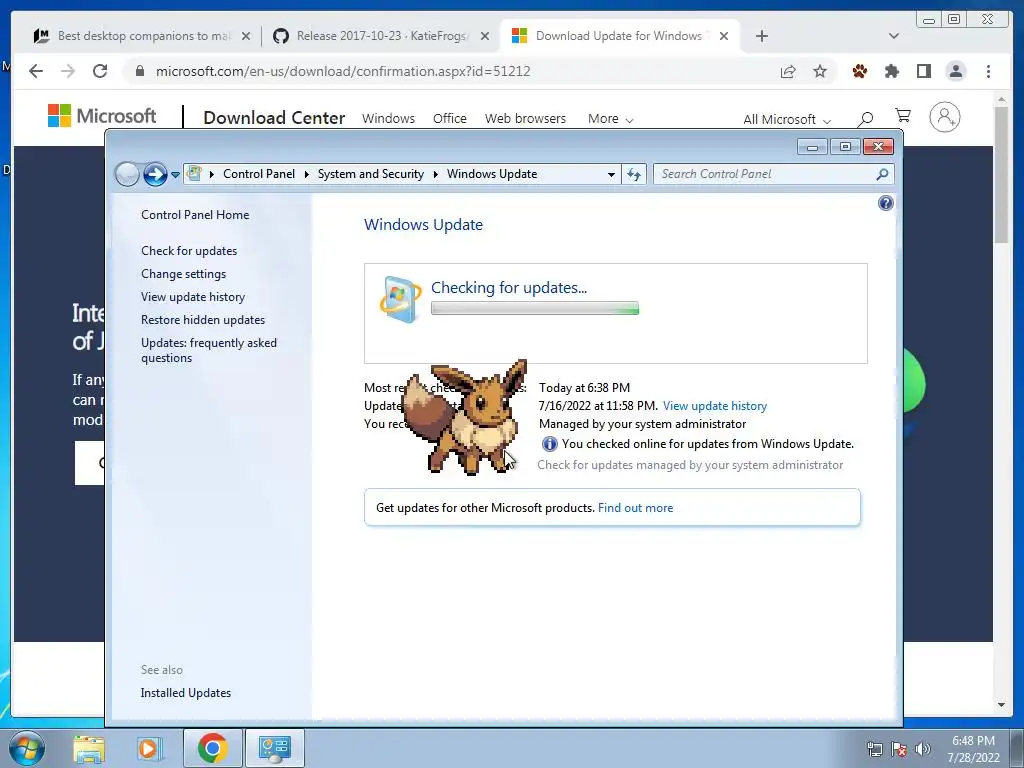Click the search magnifier in Search Control Panel
1024x768 pixels.
(882, 174)
